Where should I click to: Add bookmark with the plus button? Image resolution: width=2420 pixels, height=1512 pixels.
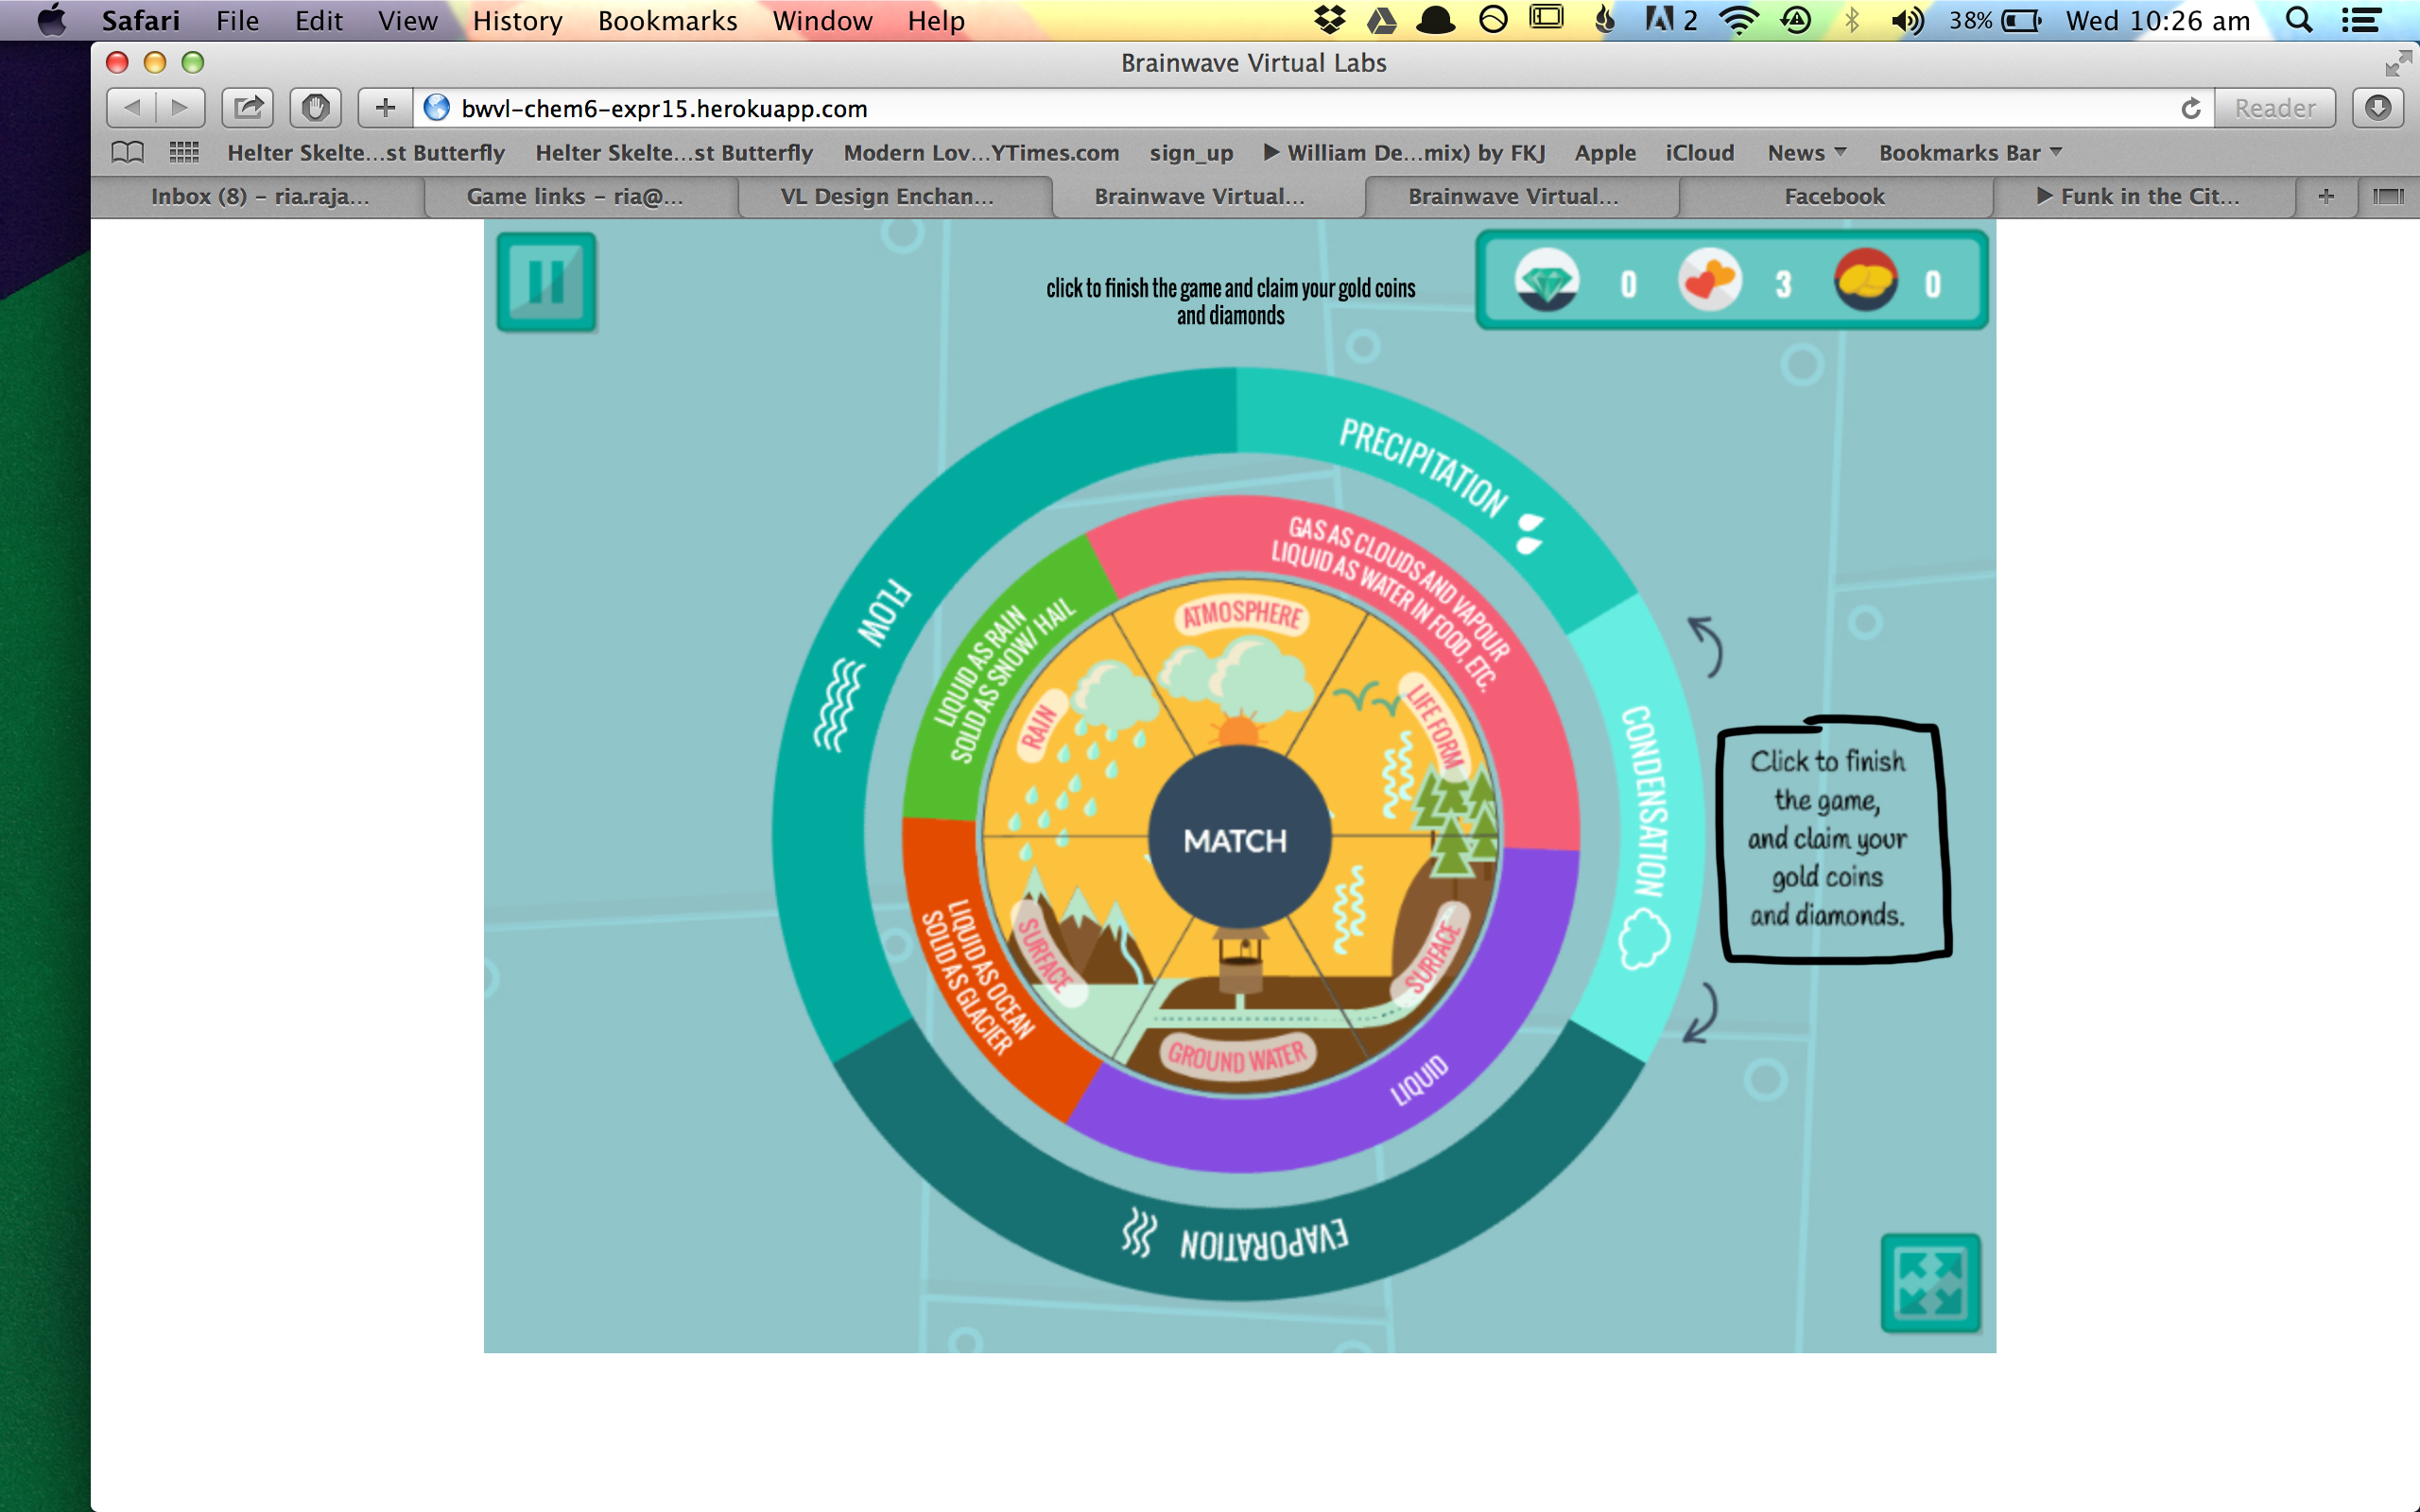pos(385,108)
